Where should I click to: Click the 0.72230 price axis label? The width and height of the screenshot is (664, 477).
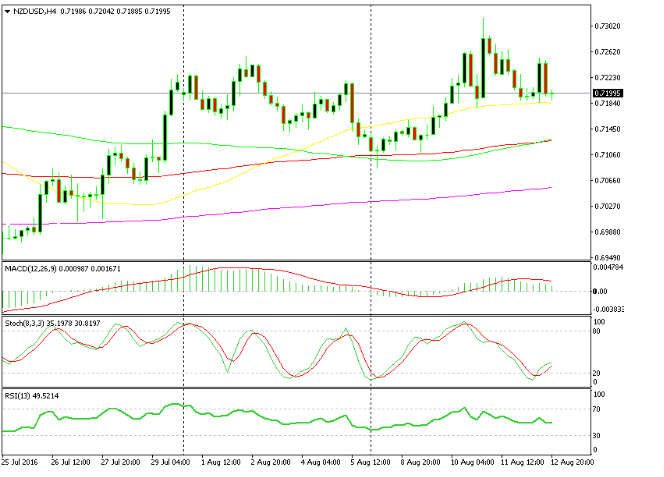(607, 78)
